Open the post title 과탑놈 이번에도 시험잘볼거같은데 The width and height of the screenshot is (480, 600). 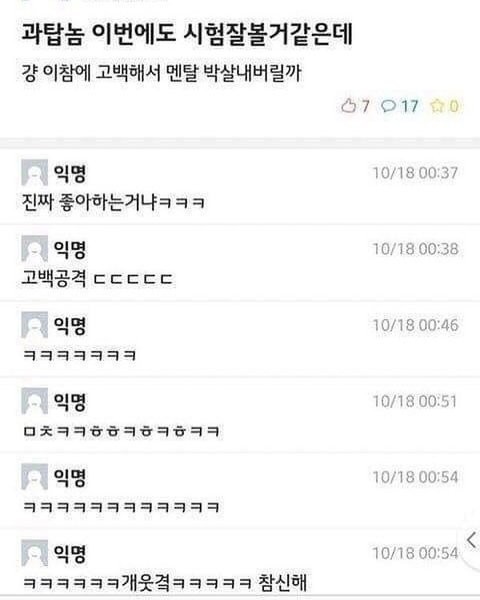[x=187, y=34]
